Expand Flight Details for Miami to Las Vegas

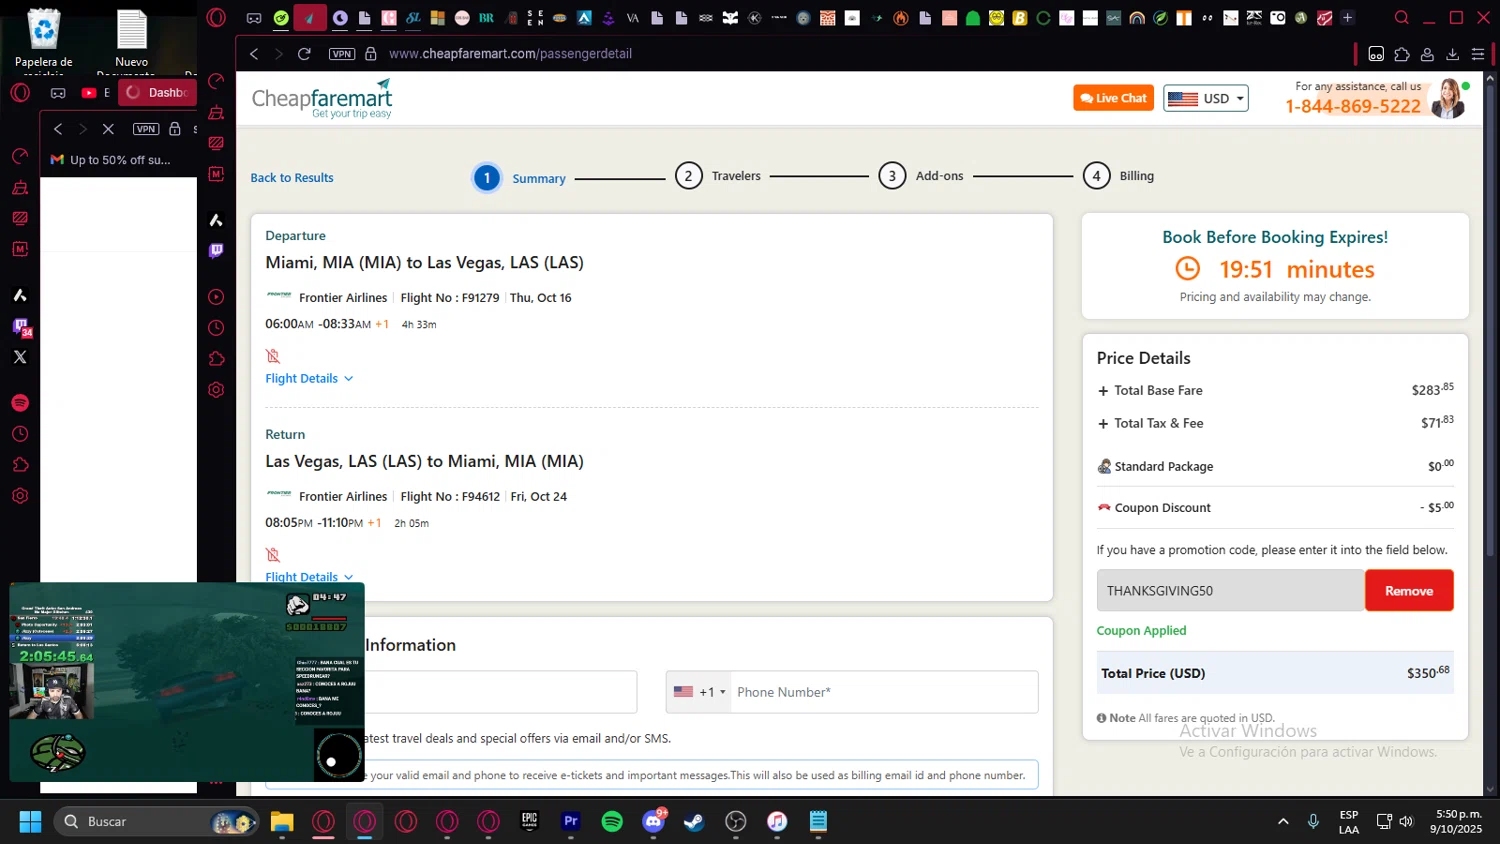(x=309, y=379)
